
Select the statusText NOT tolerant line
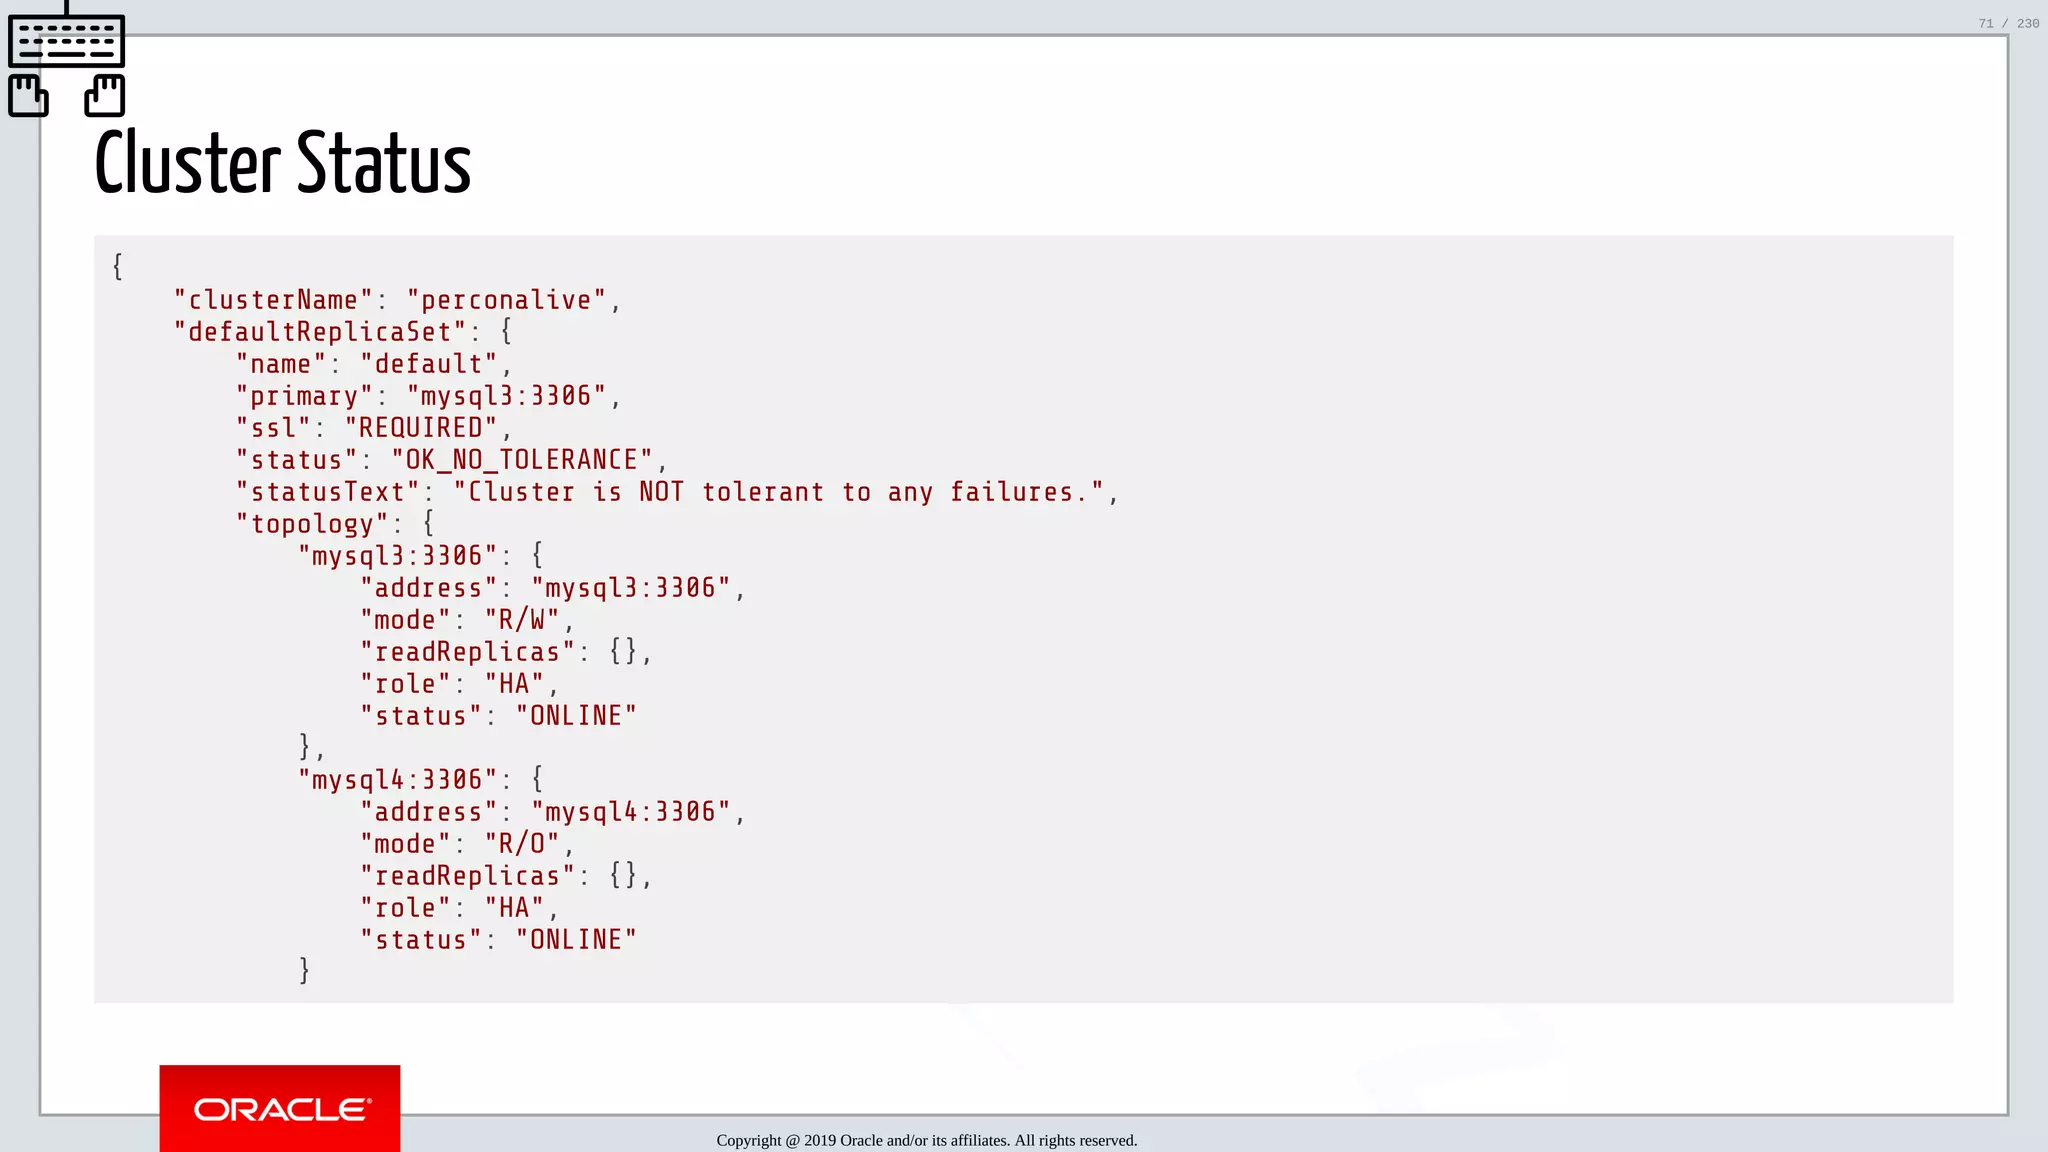tap(677, 492)
